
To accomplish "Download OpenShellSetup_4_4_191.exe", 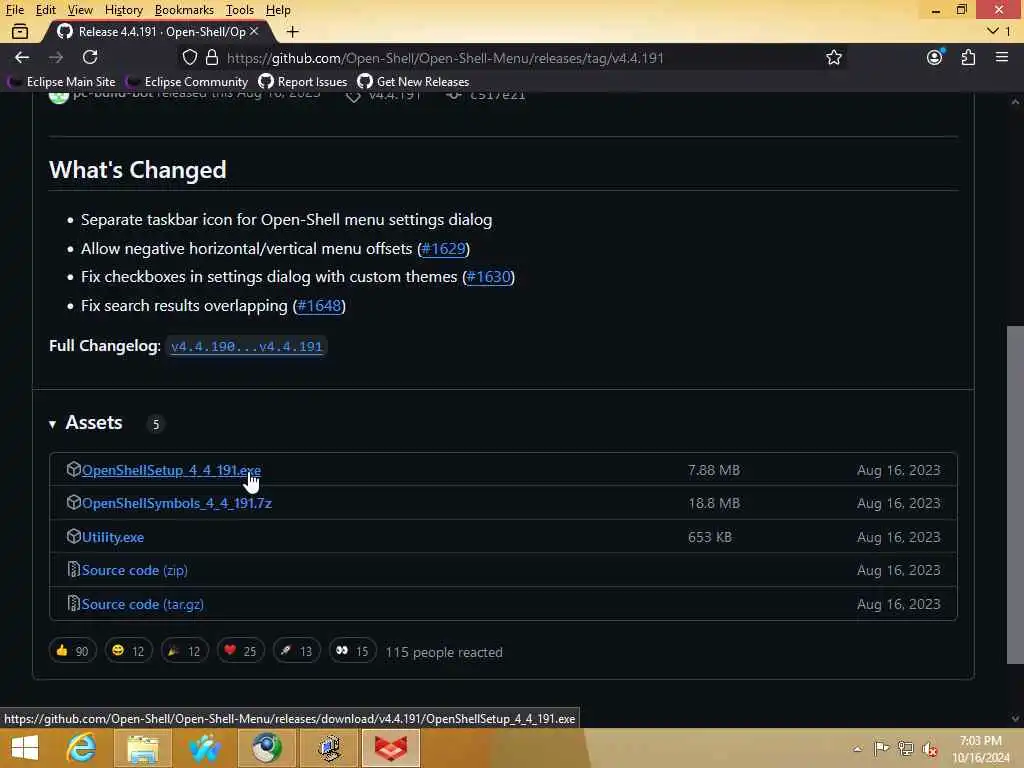I will click(x=171, y=470).
